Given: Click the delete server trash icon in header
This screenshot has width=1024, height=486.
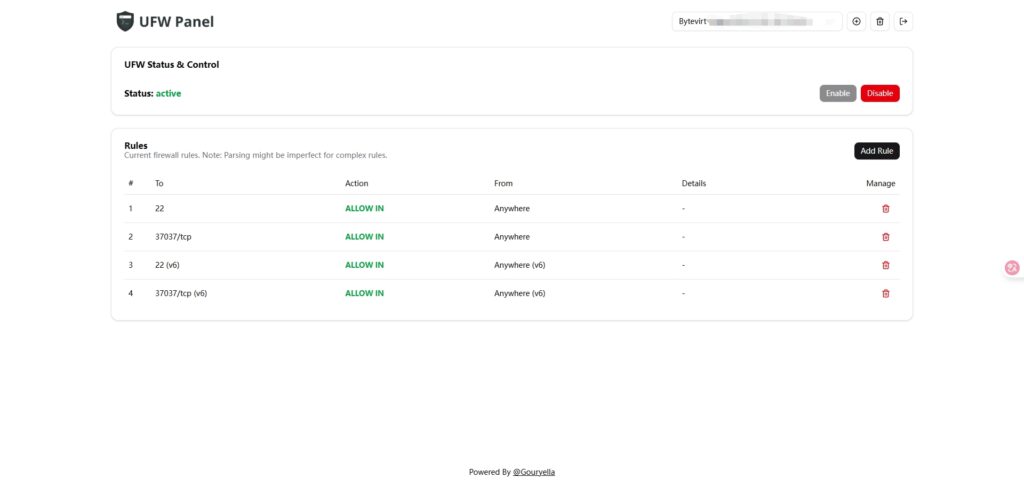Looking at the screenshot, I should (880, 21).
